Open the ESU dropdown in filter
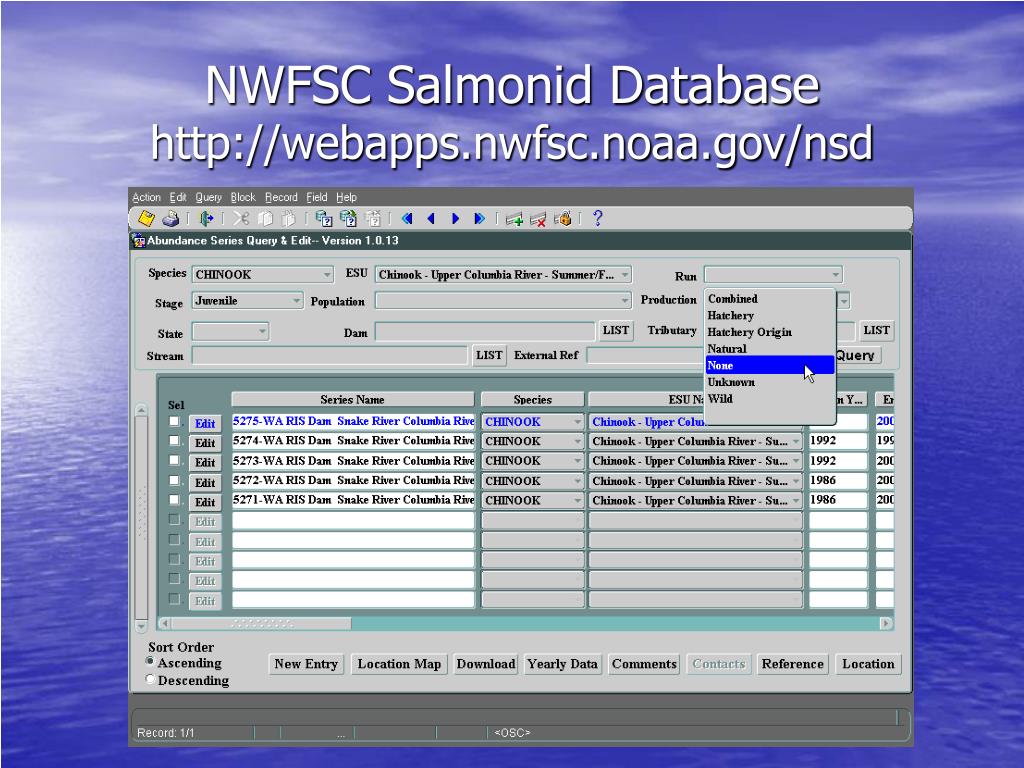Viewport: 1024px width, 768px height. (625, 275)
